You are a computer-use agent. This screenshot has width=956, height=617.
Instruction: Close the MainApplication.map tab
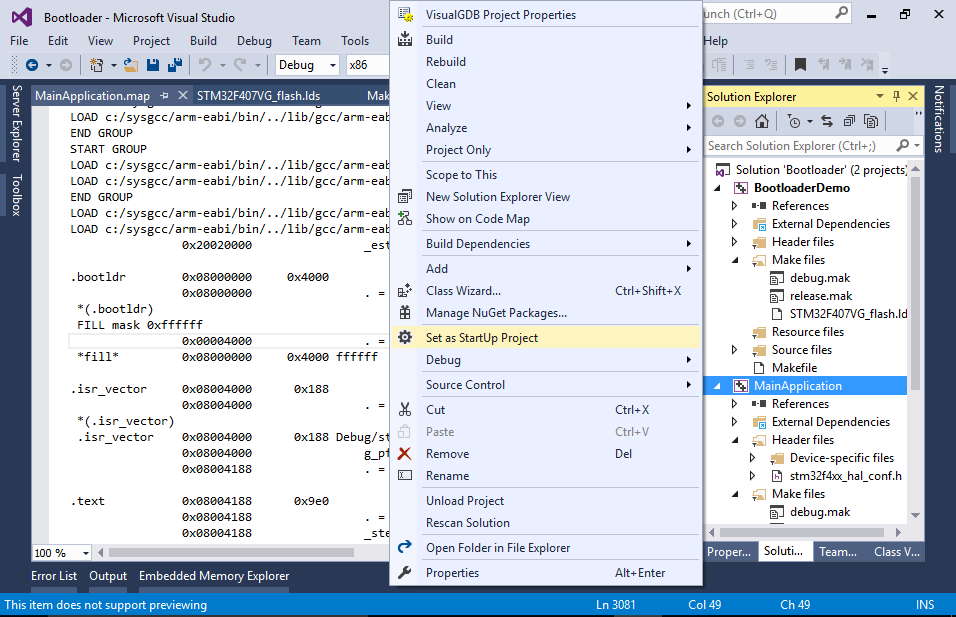click(x=182, y=96)
